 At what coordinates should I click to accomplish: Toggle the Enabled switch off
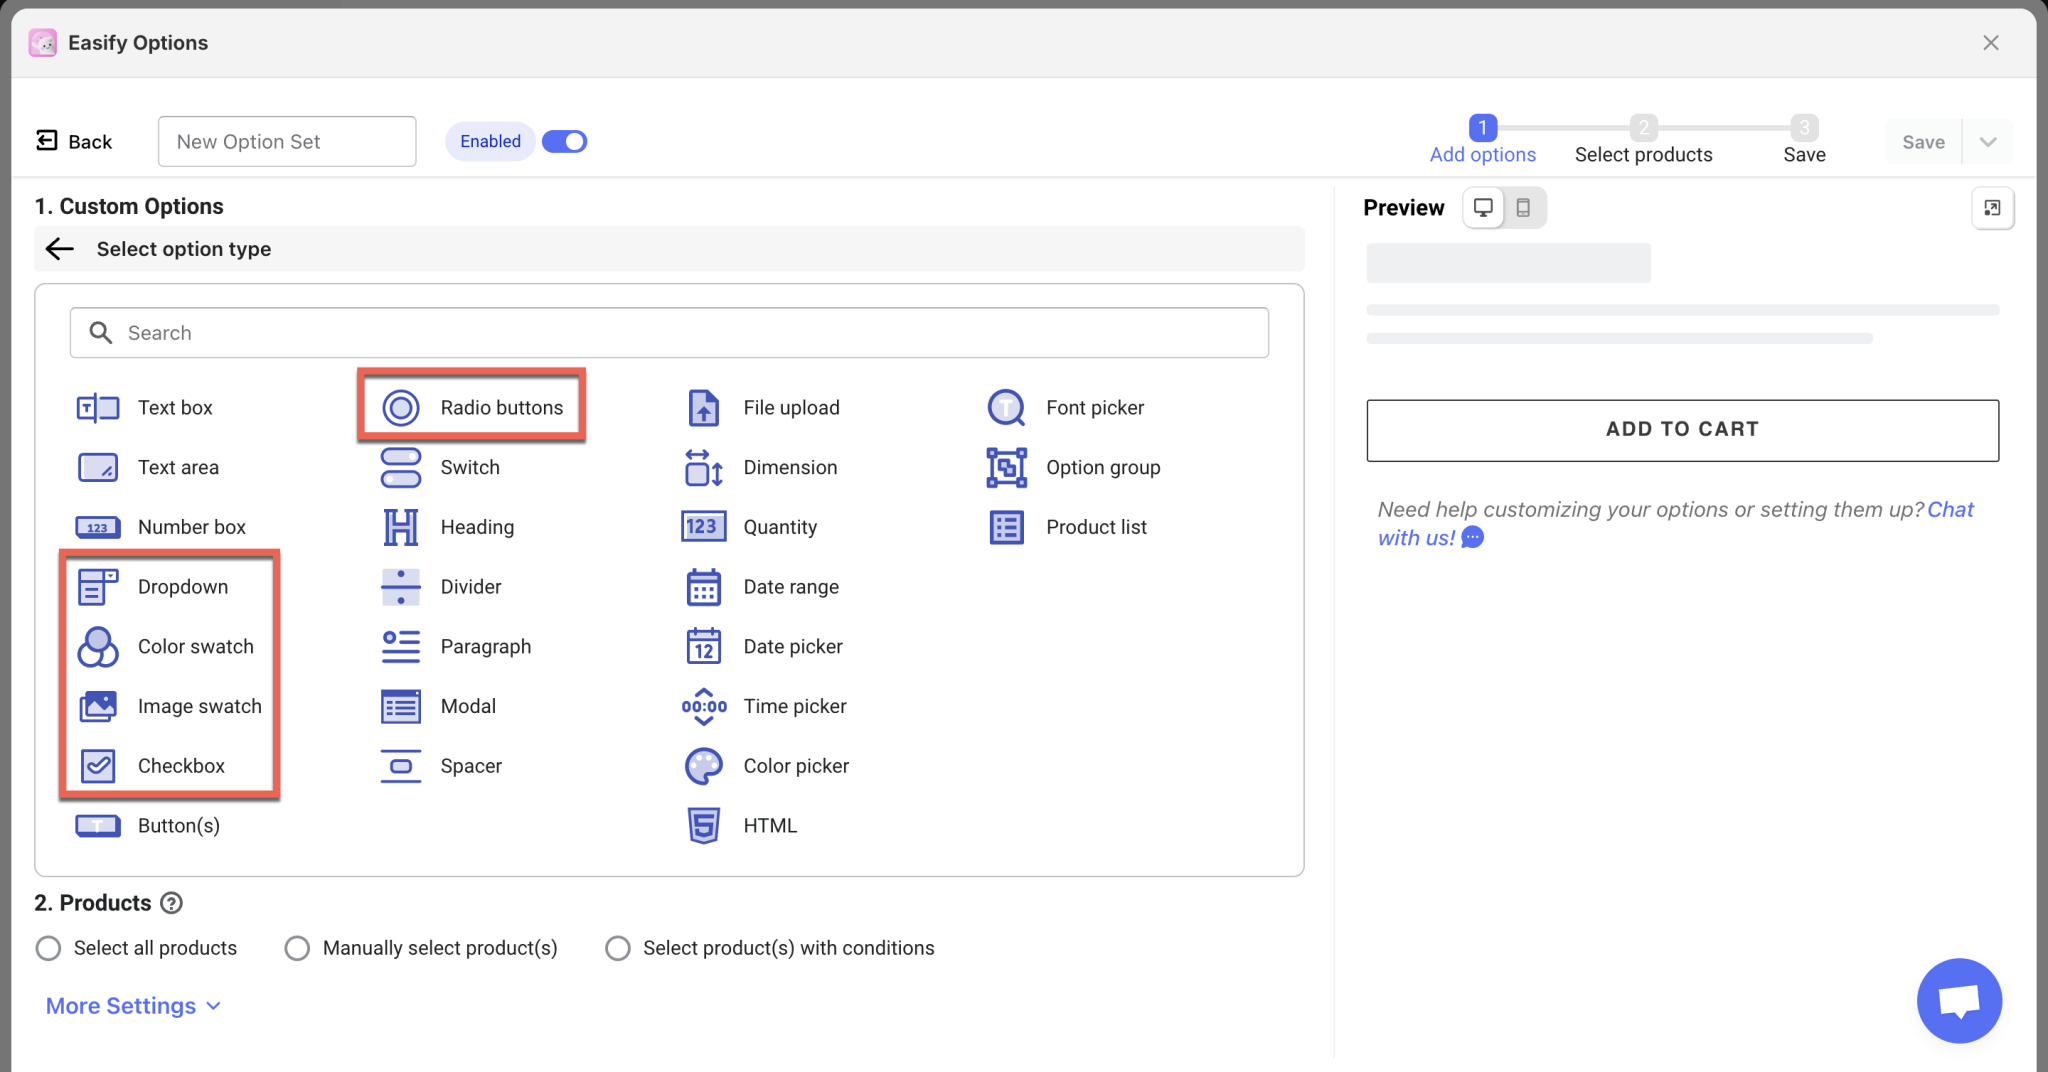[564, 141]
